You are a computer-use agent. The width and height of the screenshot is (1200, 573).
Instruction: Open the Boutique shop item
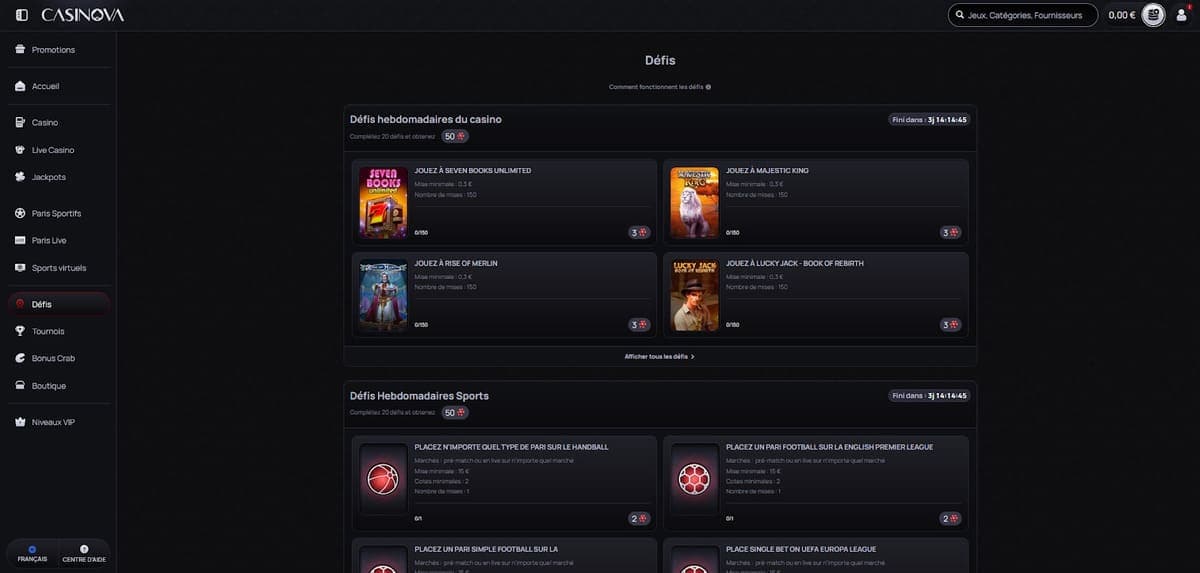(48, 386)
